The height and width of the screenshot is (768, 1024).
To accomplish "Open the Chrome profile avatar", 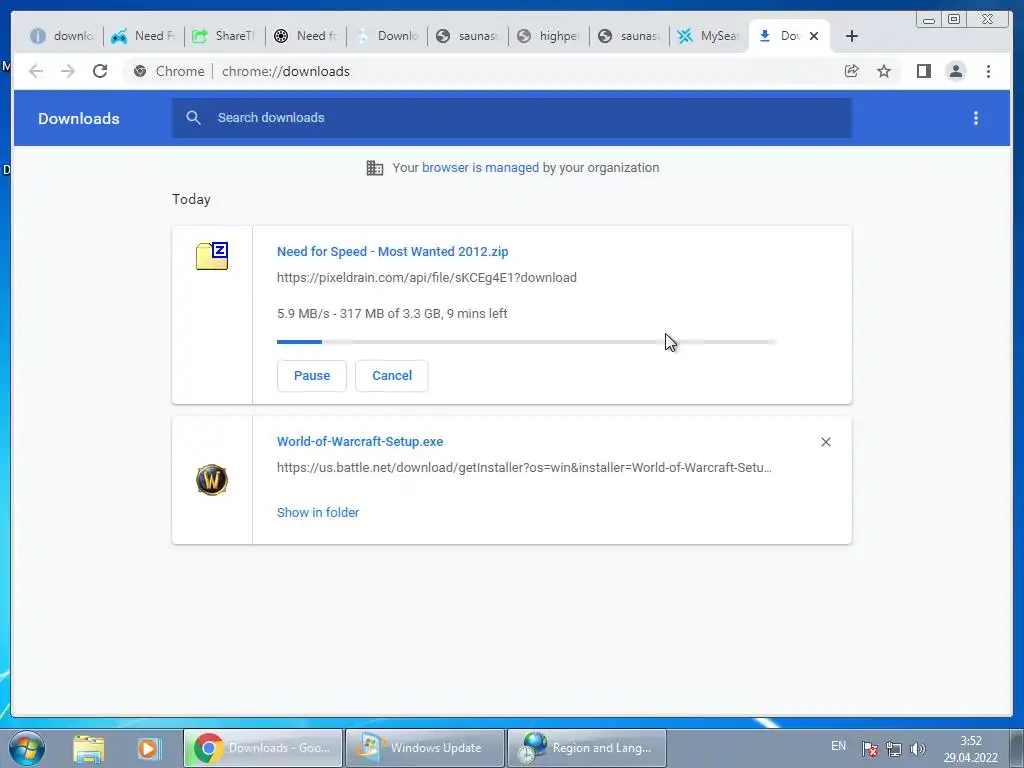I will click(955, 71).
